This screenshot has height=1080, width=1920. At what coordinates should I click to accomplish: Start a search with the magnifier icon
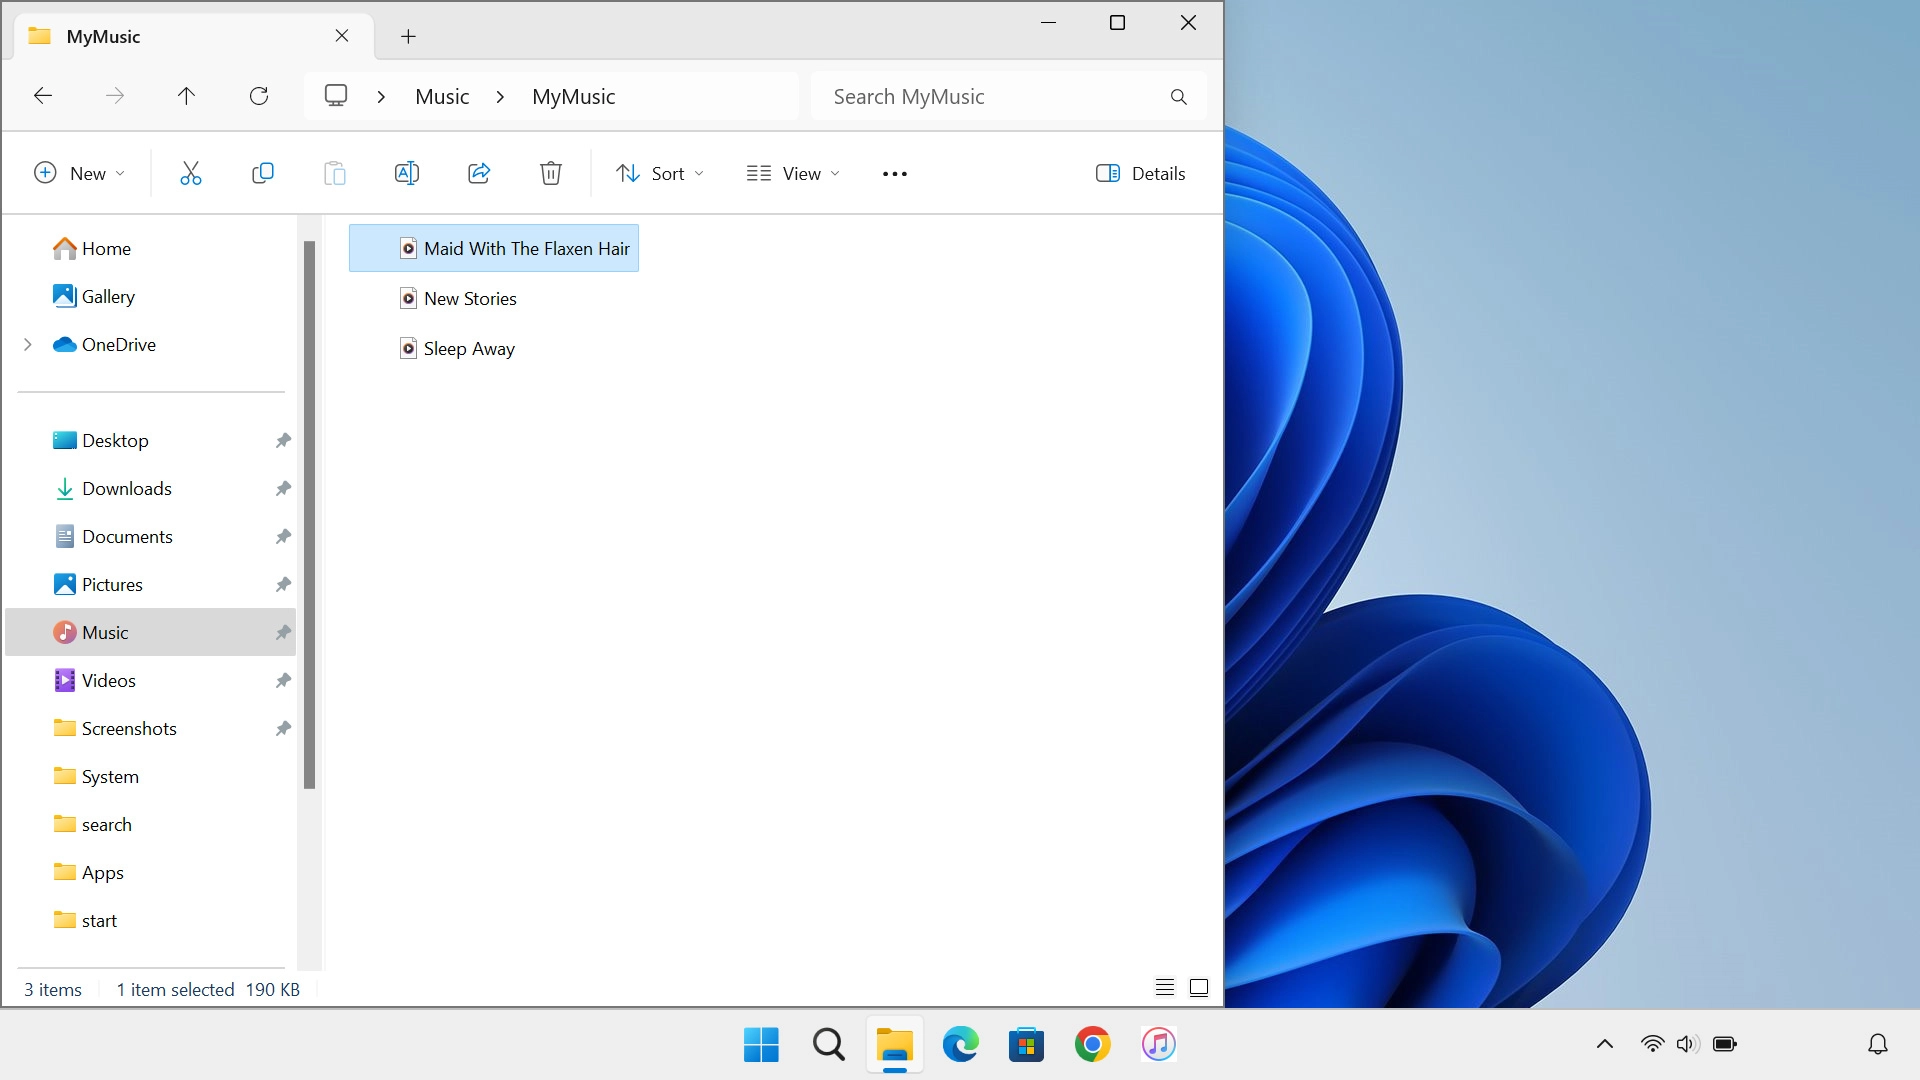point(1178,96)
